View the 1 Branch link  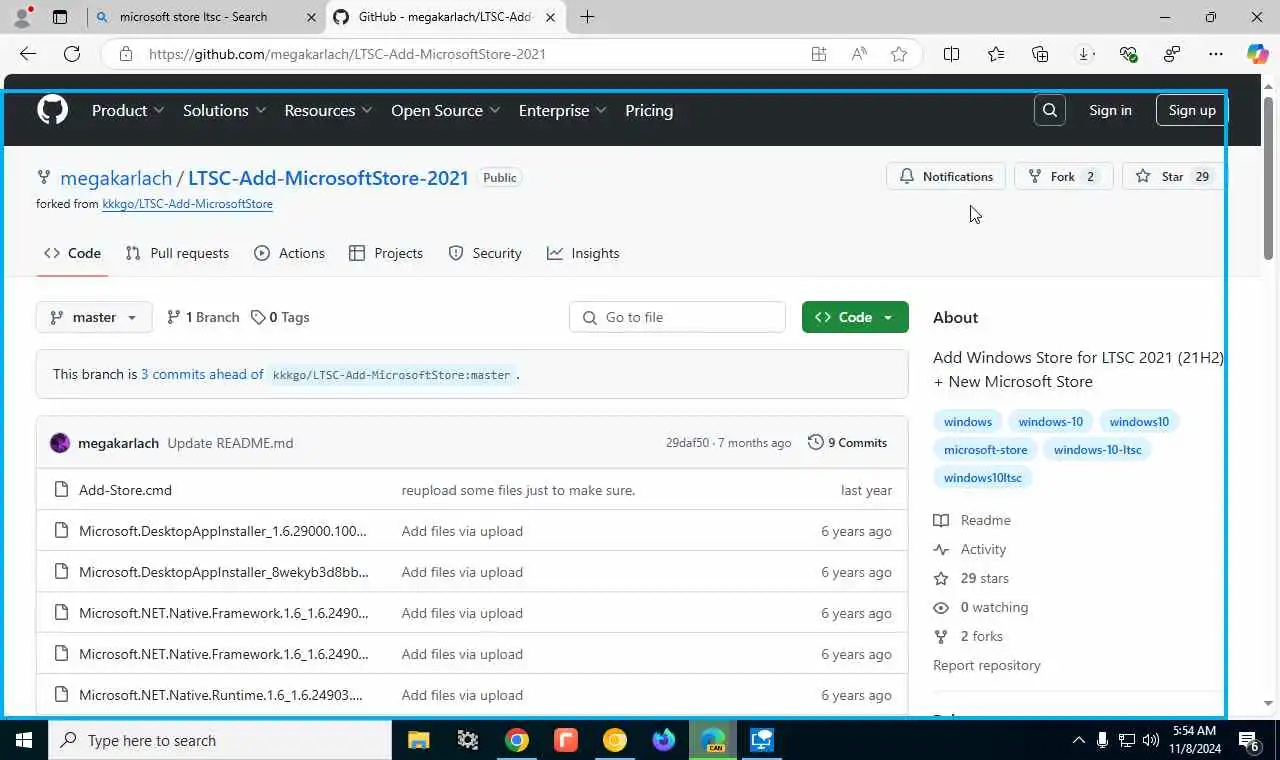[x=203, y=317]
